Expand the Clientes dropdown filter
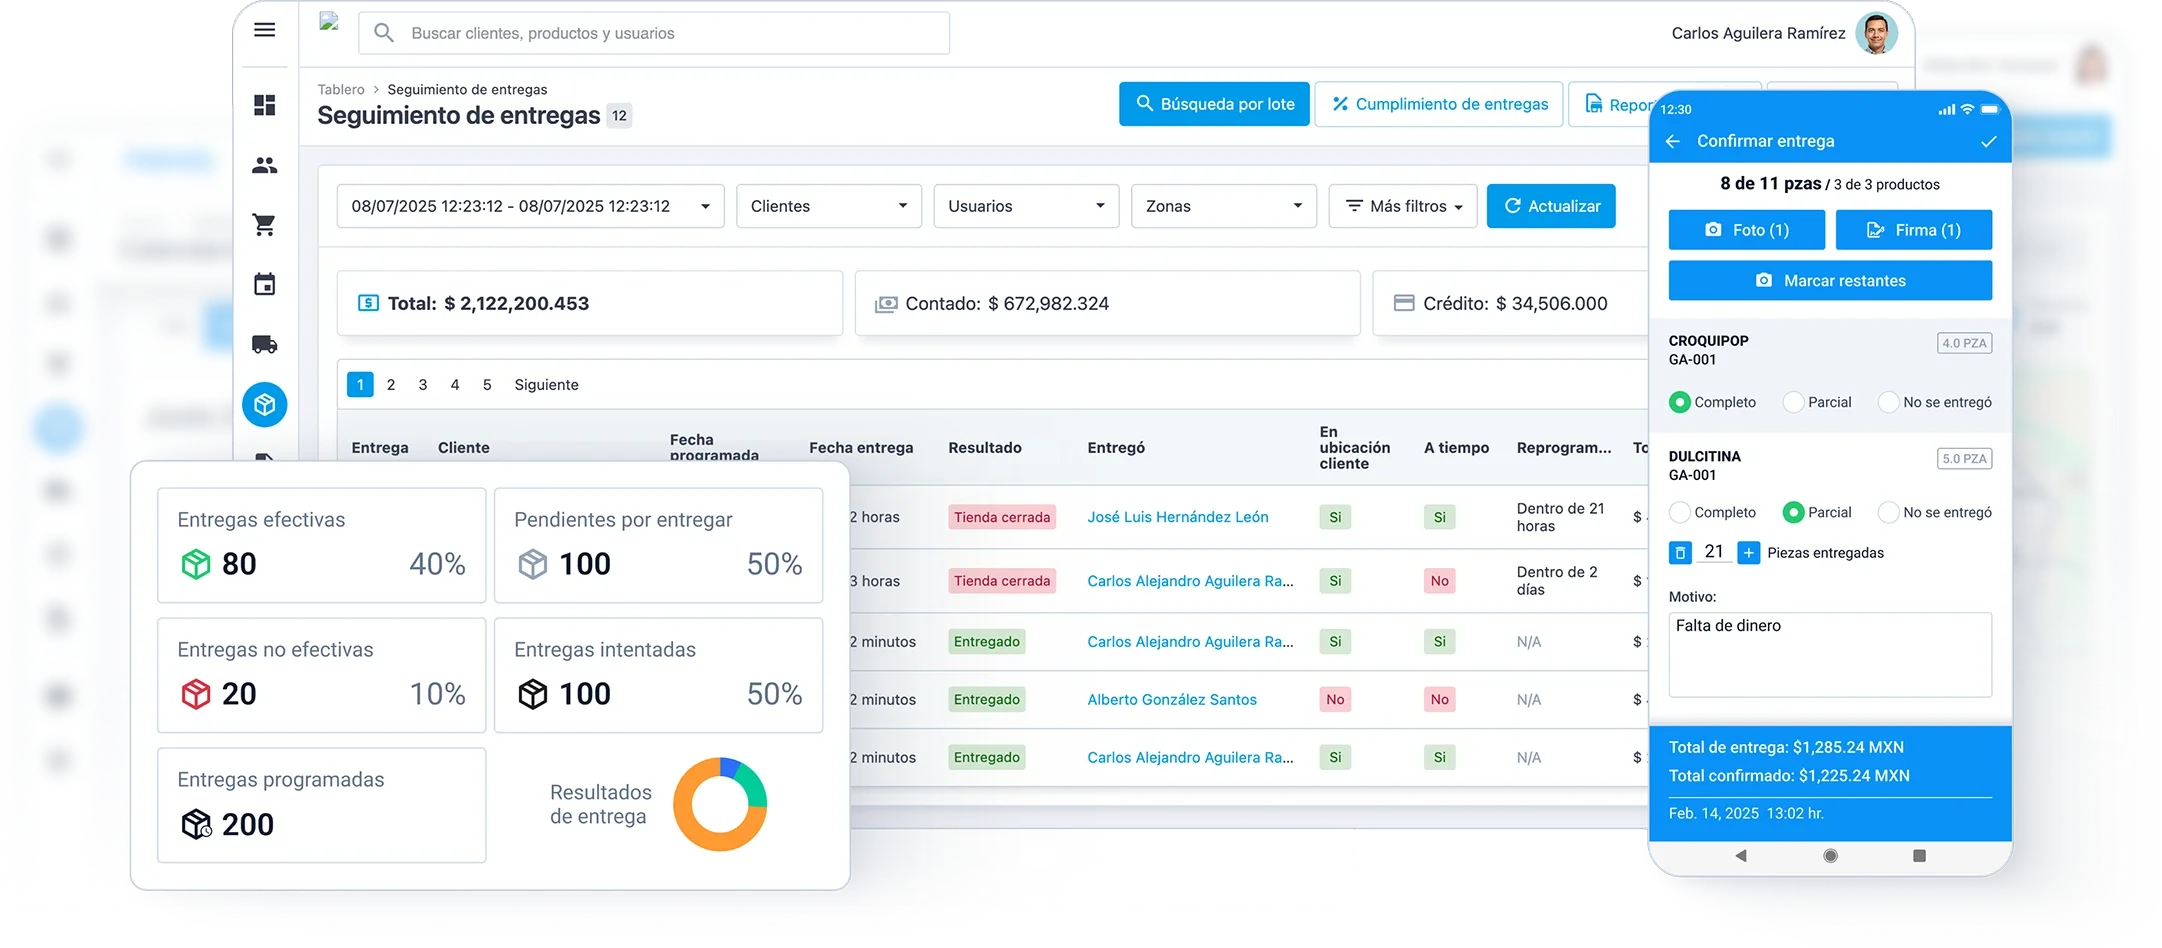This screenshot has width=2162, height=948. [x=828, y=206]
